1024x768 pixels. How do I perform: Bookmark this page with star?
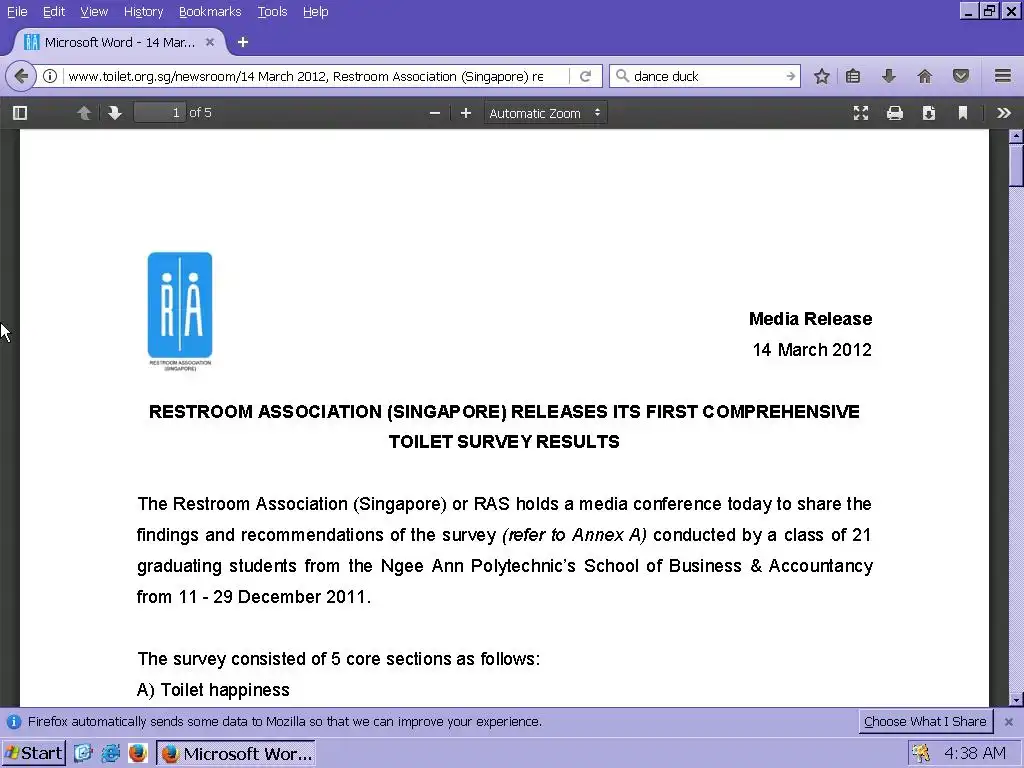822,76
